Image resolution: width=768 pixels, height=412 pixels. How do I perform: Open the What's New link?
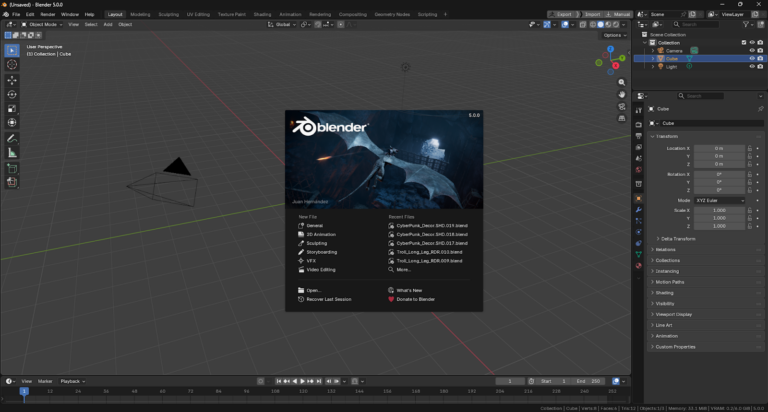(x=410, y=290)
